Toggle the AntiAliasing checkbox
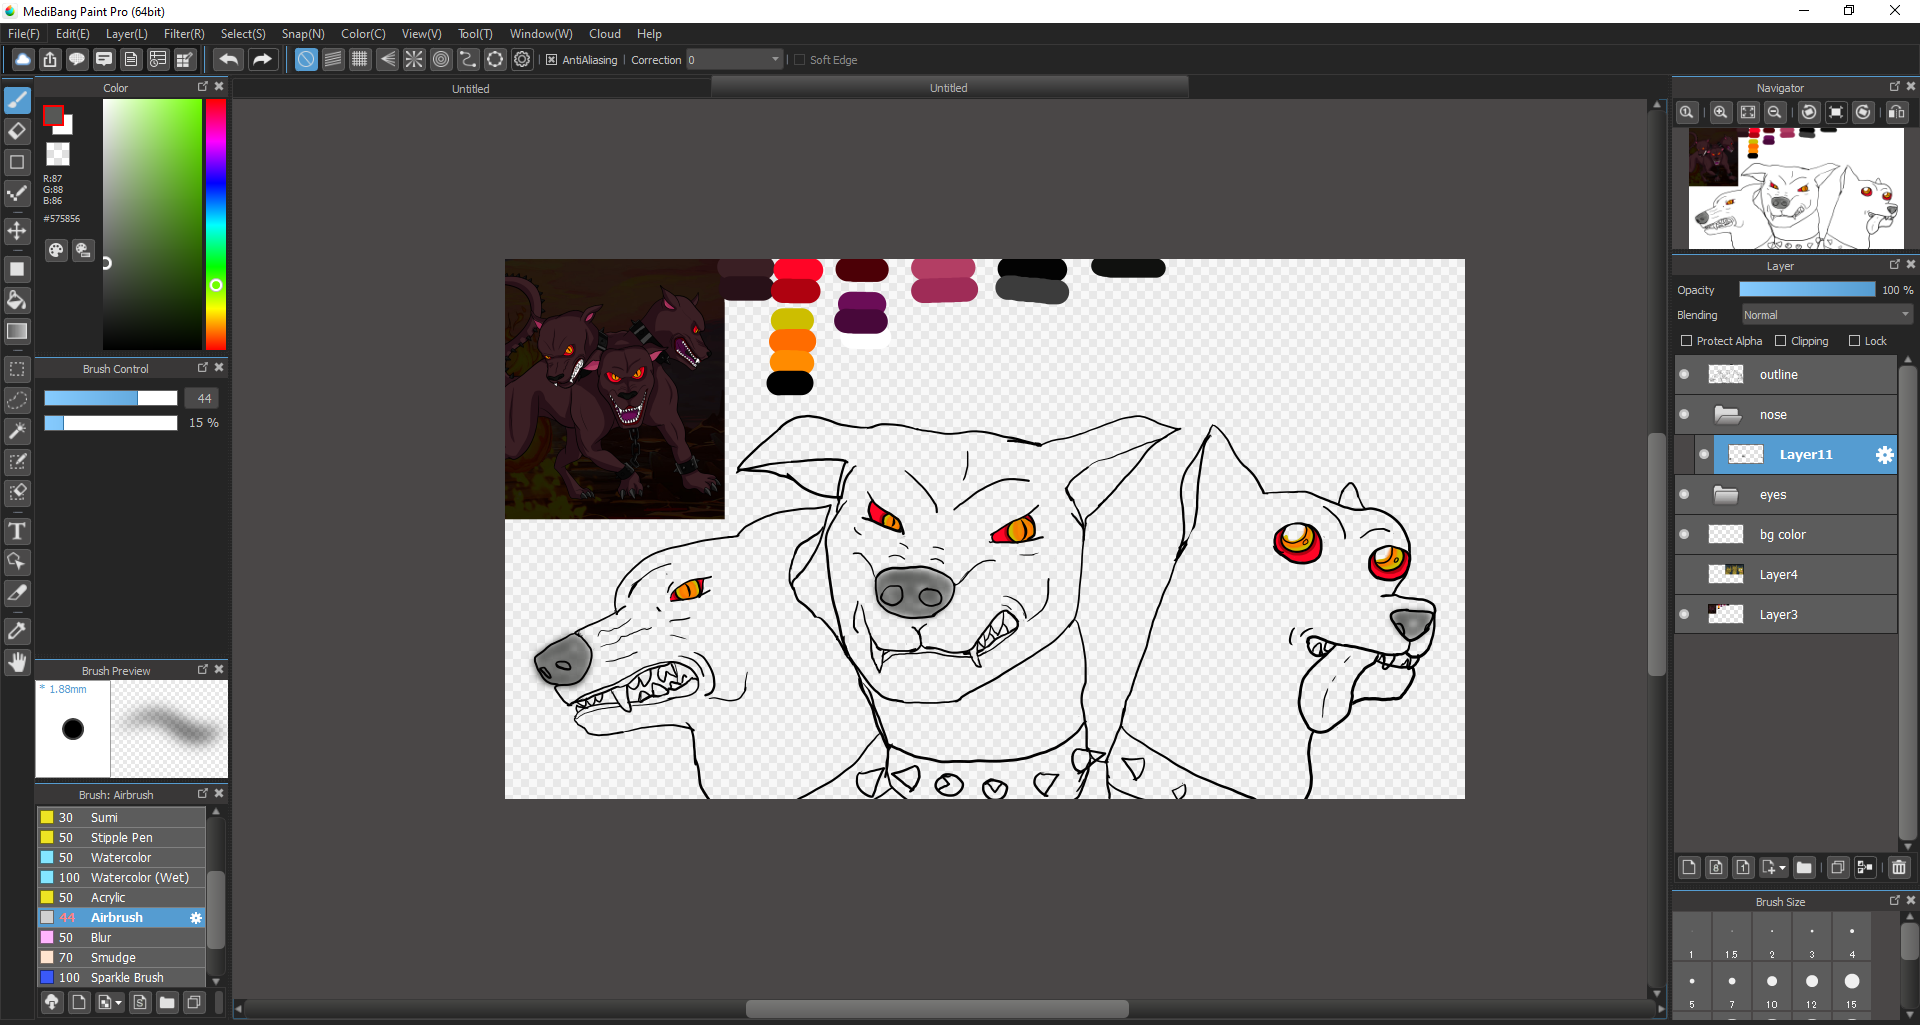This screenshot has height=1025, width=1920. click(x=551, y=60)
